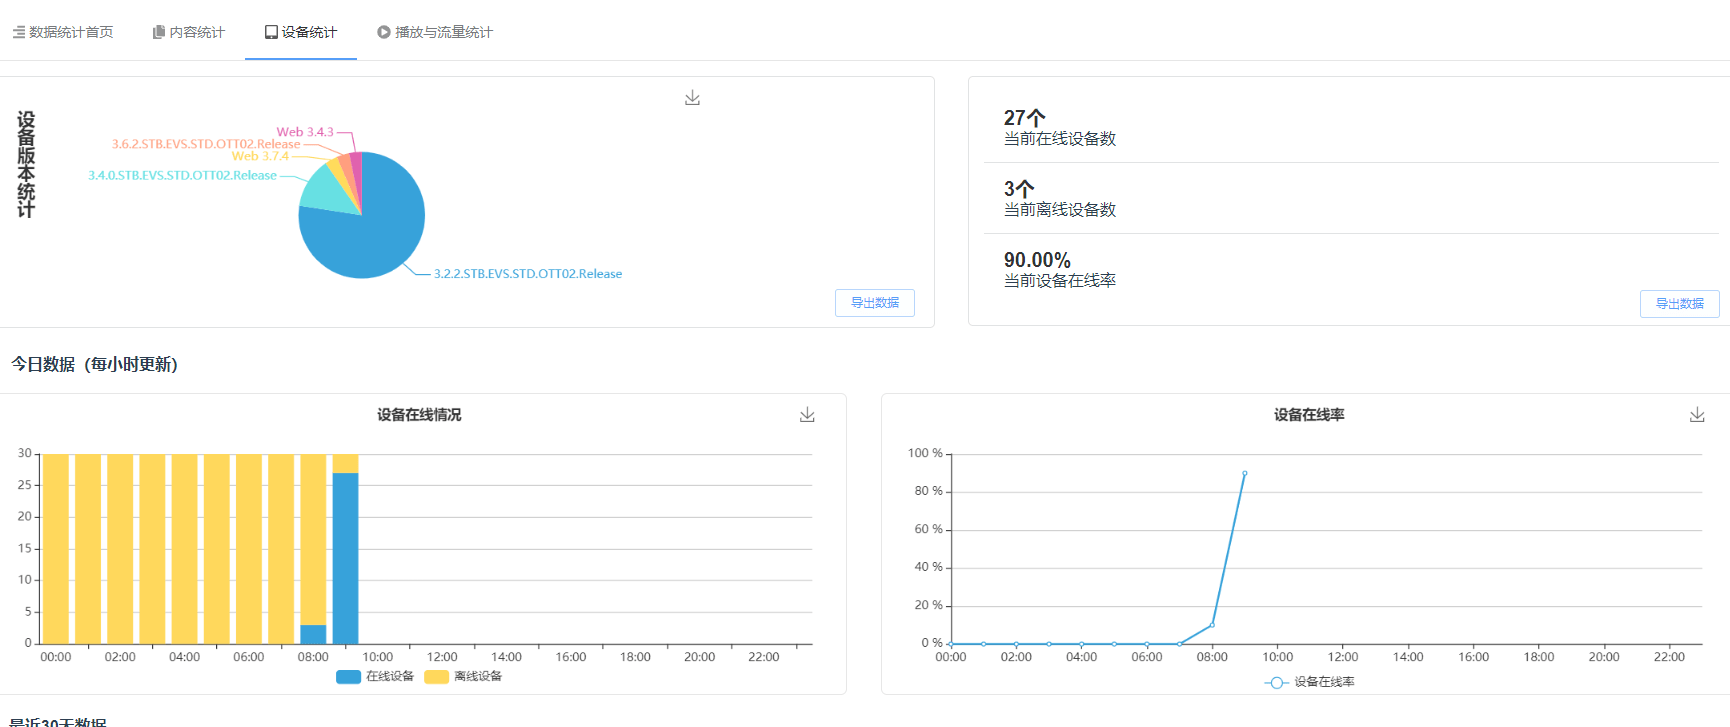The image size is (1730, 727).
Task: Click the 内容统计 document icon
Action: pyautogui.click(x=159, y=32)
